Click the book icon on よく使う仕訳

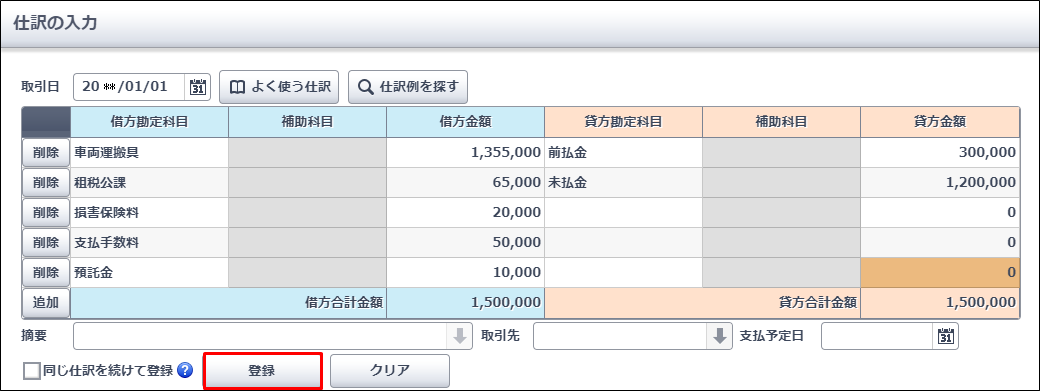[x=237, y=87]
